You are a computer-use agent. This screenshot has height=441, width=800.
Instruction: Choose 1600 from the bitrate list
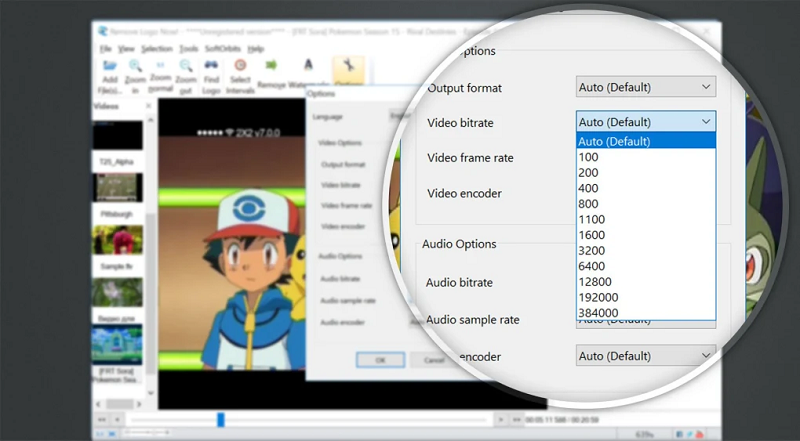coord(646,235)
